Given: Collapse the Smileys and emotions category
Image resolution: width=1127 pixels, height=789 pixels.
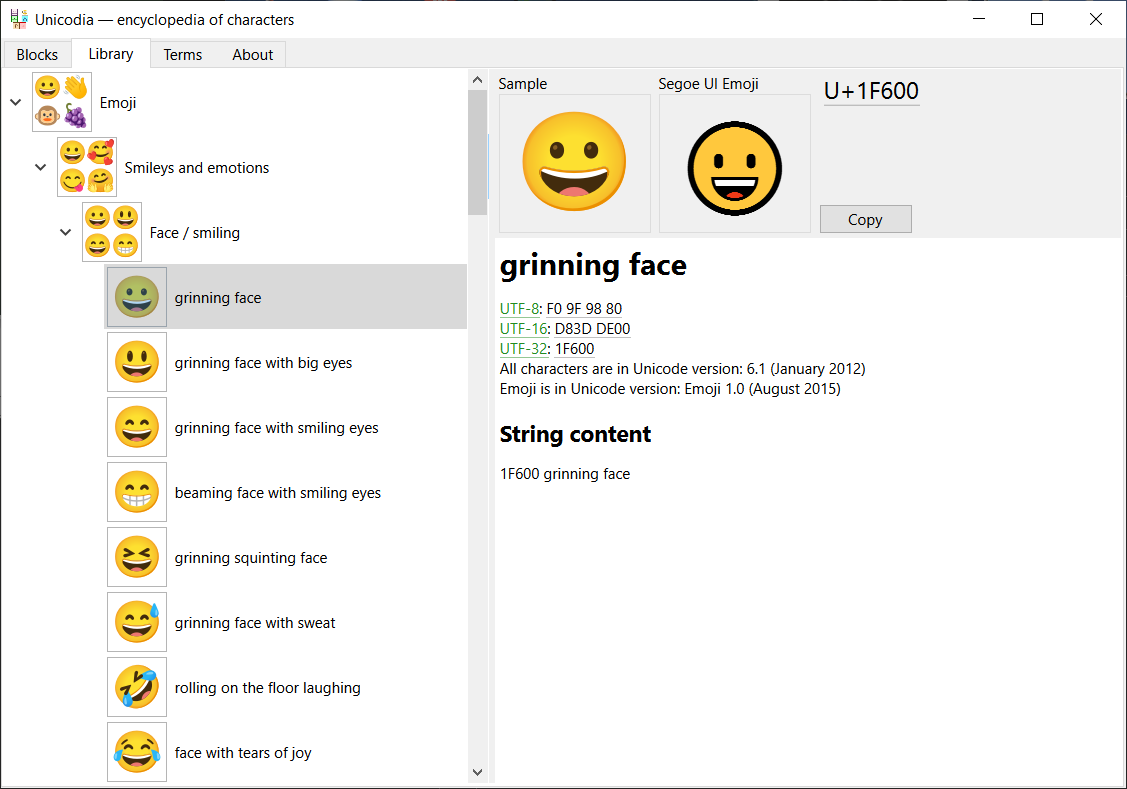Looking at the screenshot, I should point(40,167).
